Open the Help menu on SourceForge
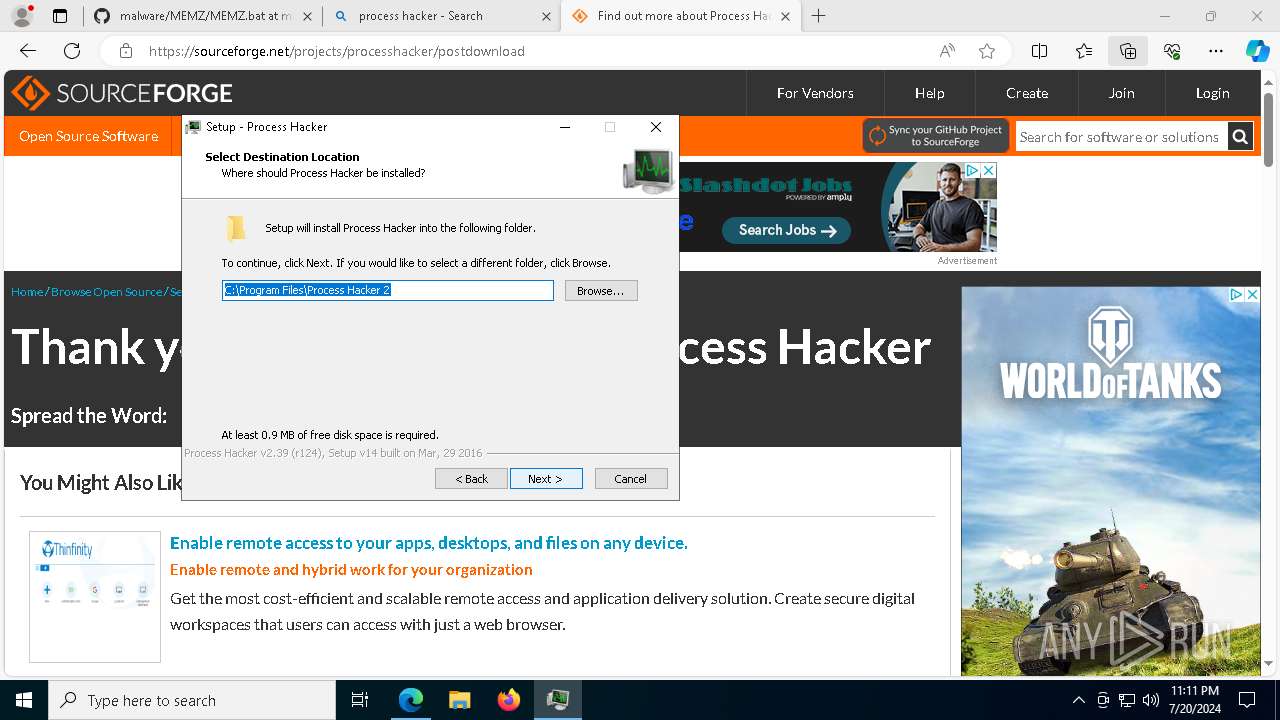This screenshot has width=1280, height=720. 929,93
